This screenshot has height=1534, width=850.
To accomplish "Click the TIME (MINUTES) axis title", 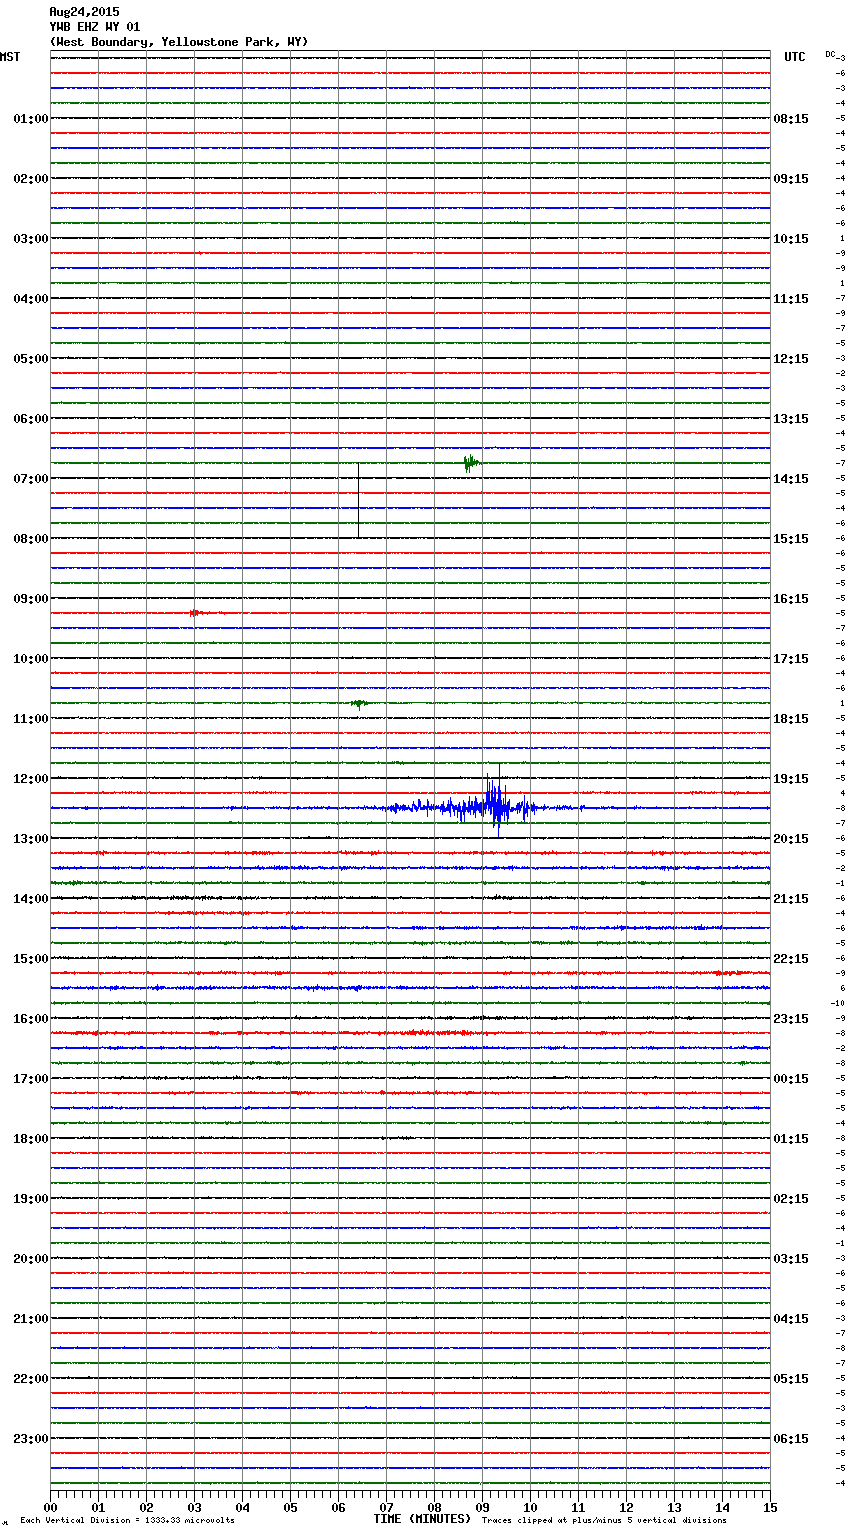I will (x=422, y=1518).
